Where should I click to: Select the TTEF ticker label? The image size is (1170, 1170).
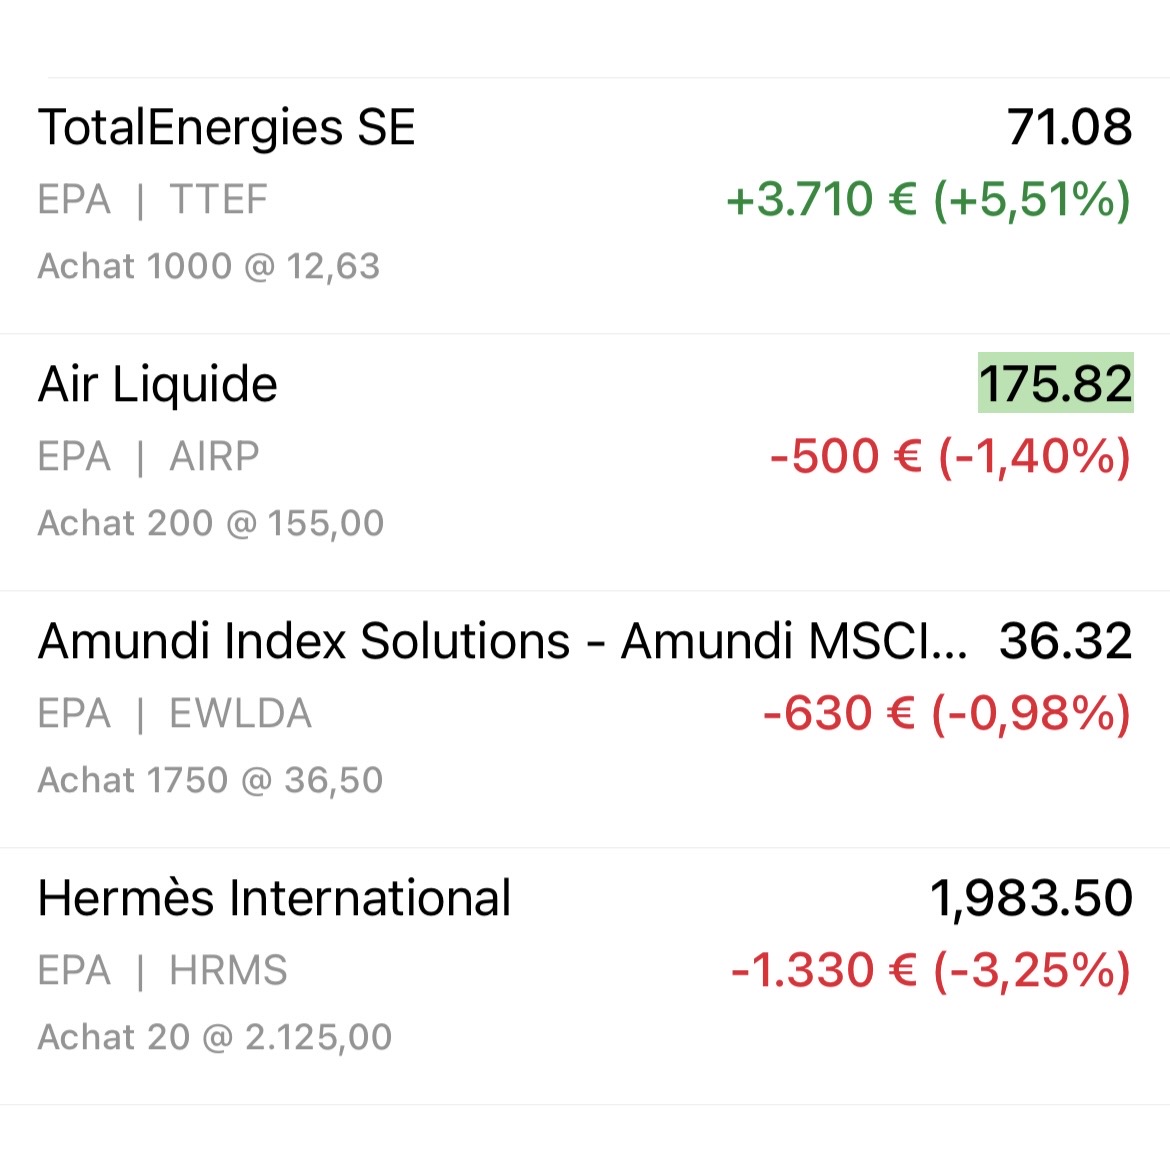pyautogui.click(x=218, y=200)
